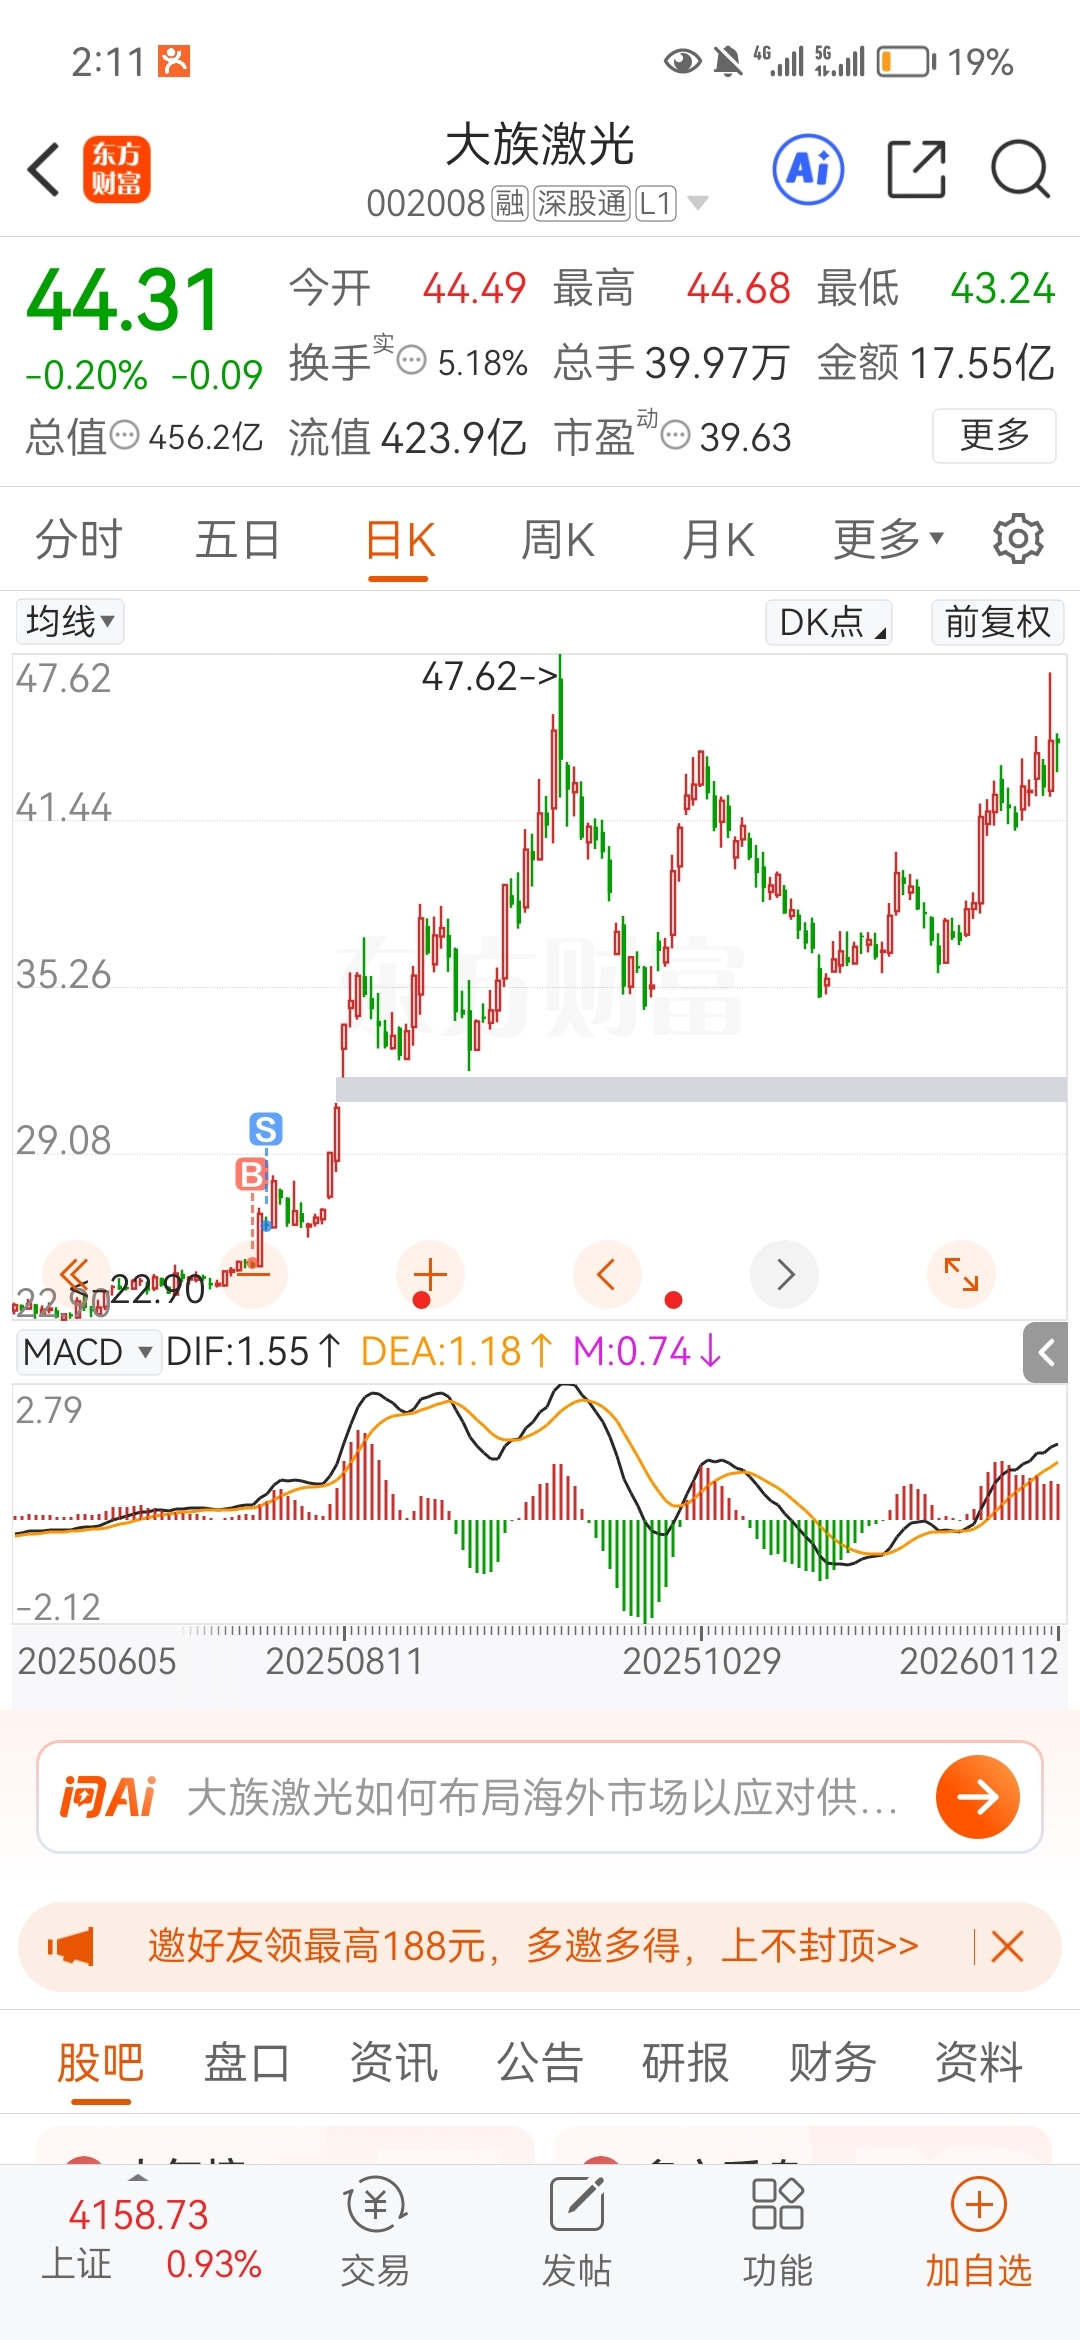1080x2340 pixels.
Task: Tap the M:0.74 value
Action: (x=647, y=1352)
